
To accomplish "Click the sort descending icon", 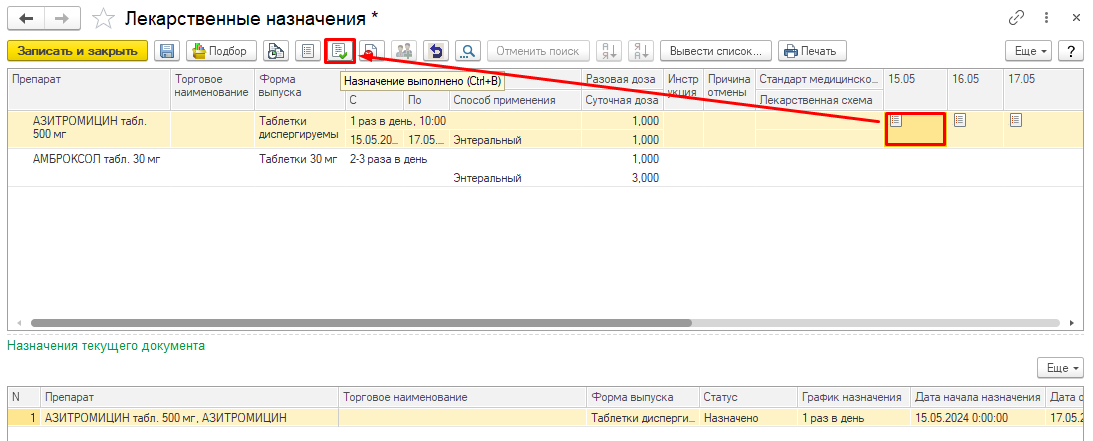I will coord(641,51).
